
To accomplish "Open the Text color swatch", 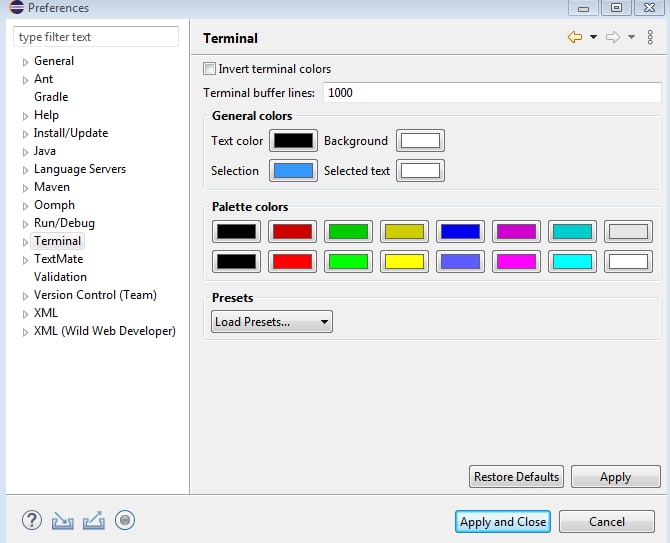I will (293, 141).
